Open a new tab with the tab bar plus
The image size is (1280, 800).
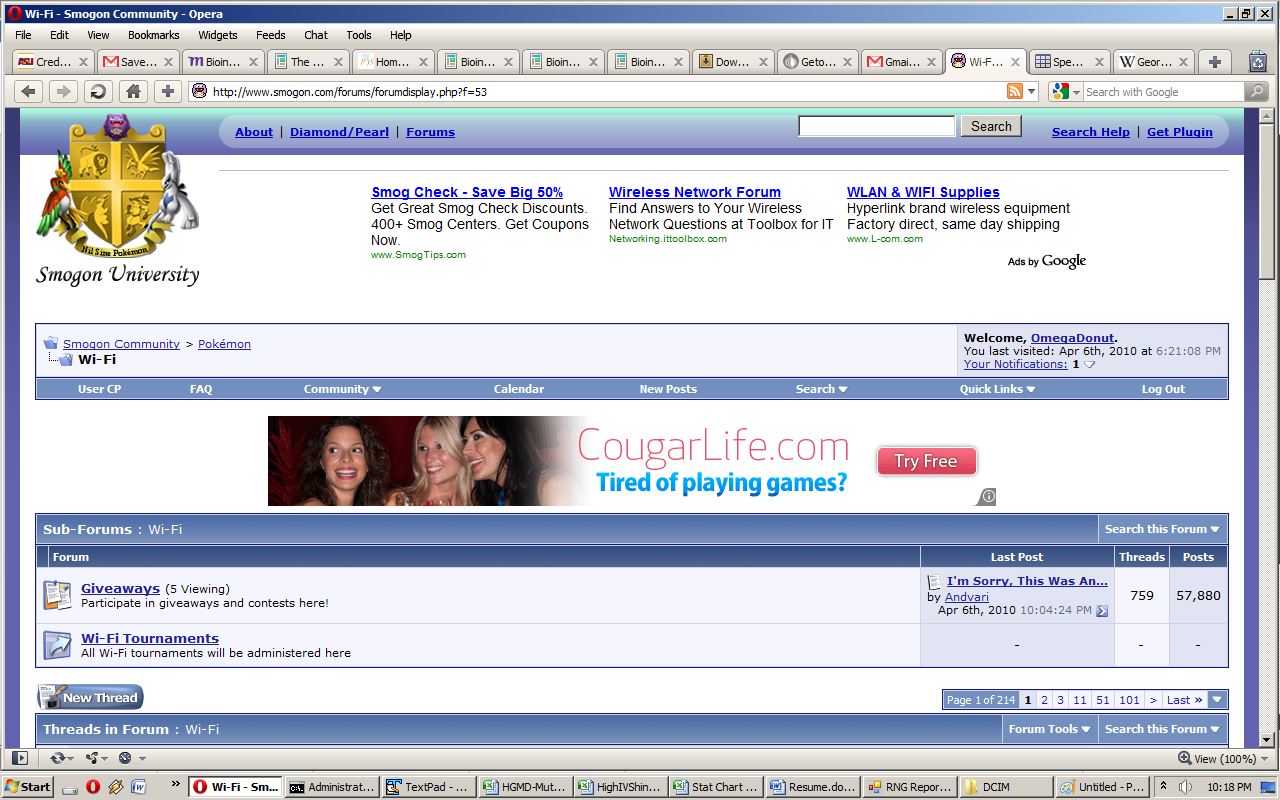point(1215,62)
